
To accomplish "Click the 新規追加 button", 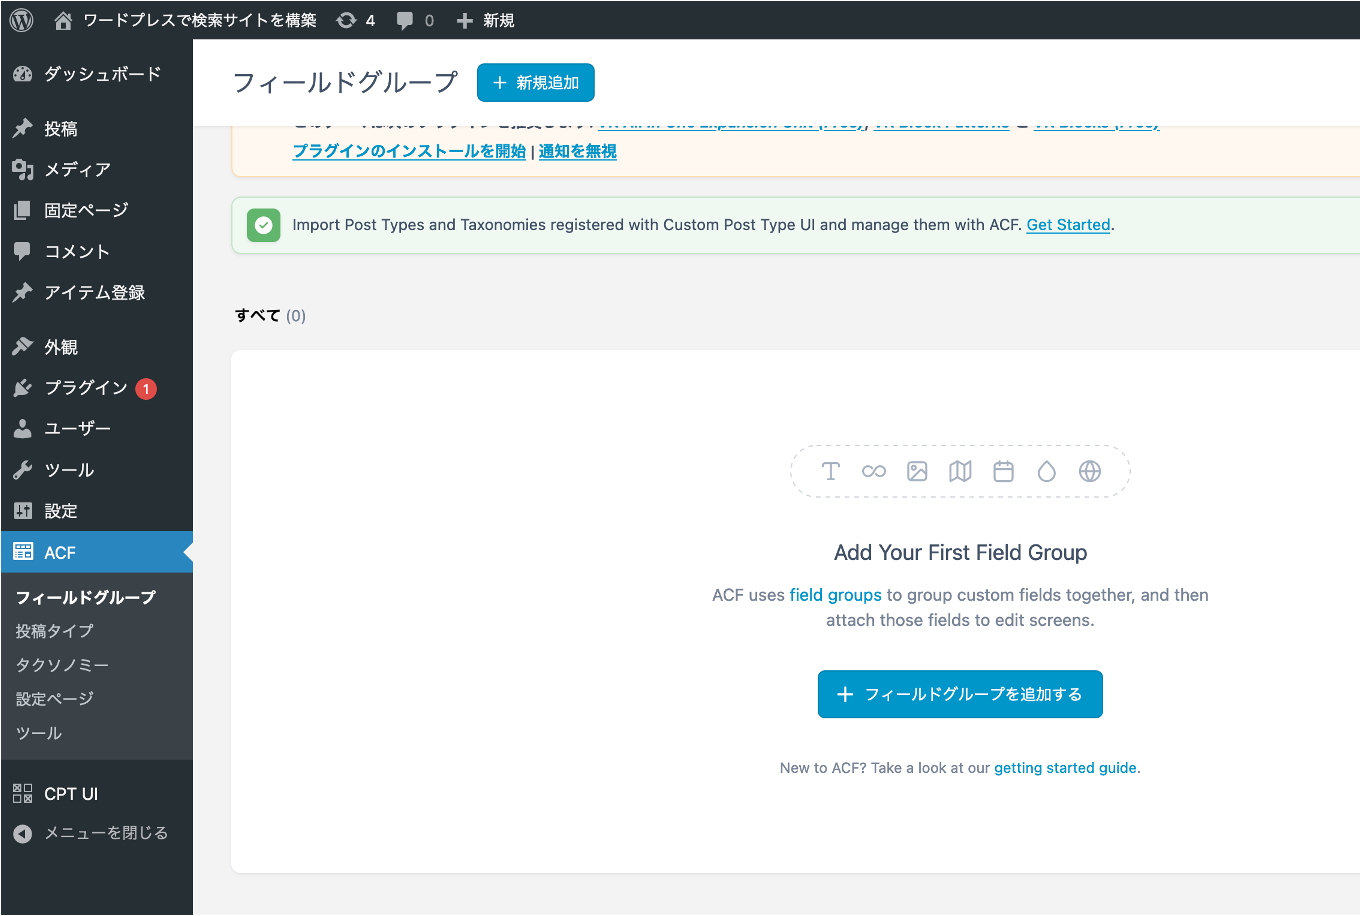I will (536, 83).
